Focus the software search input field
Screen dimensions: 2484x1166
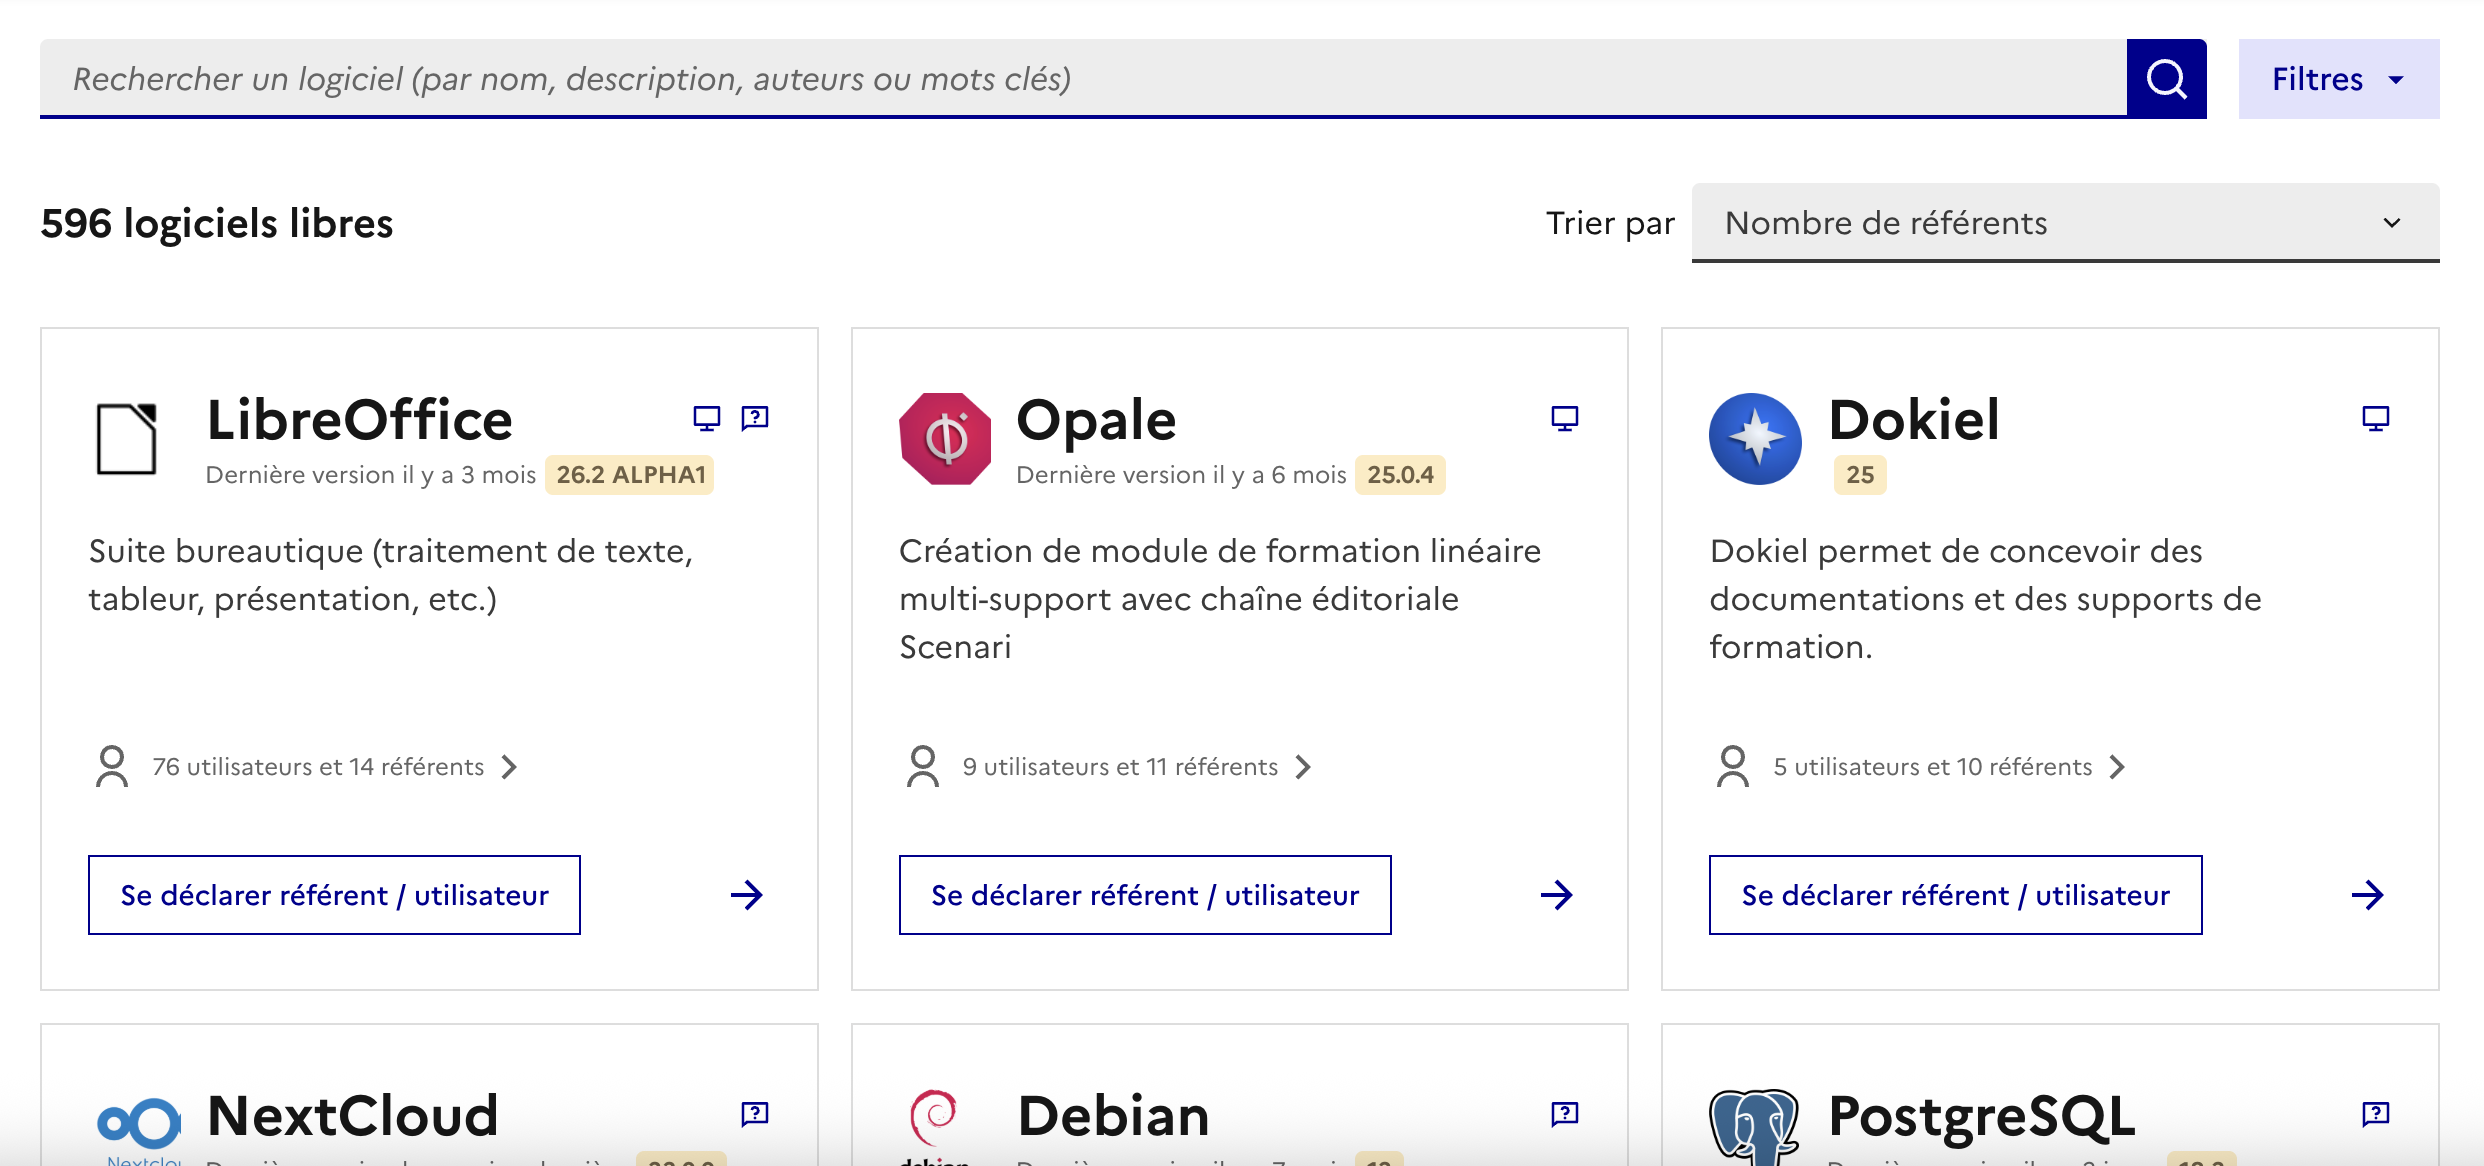point(1082,79)
